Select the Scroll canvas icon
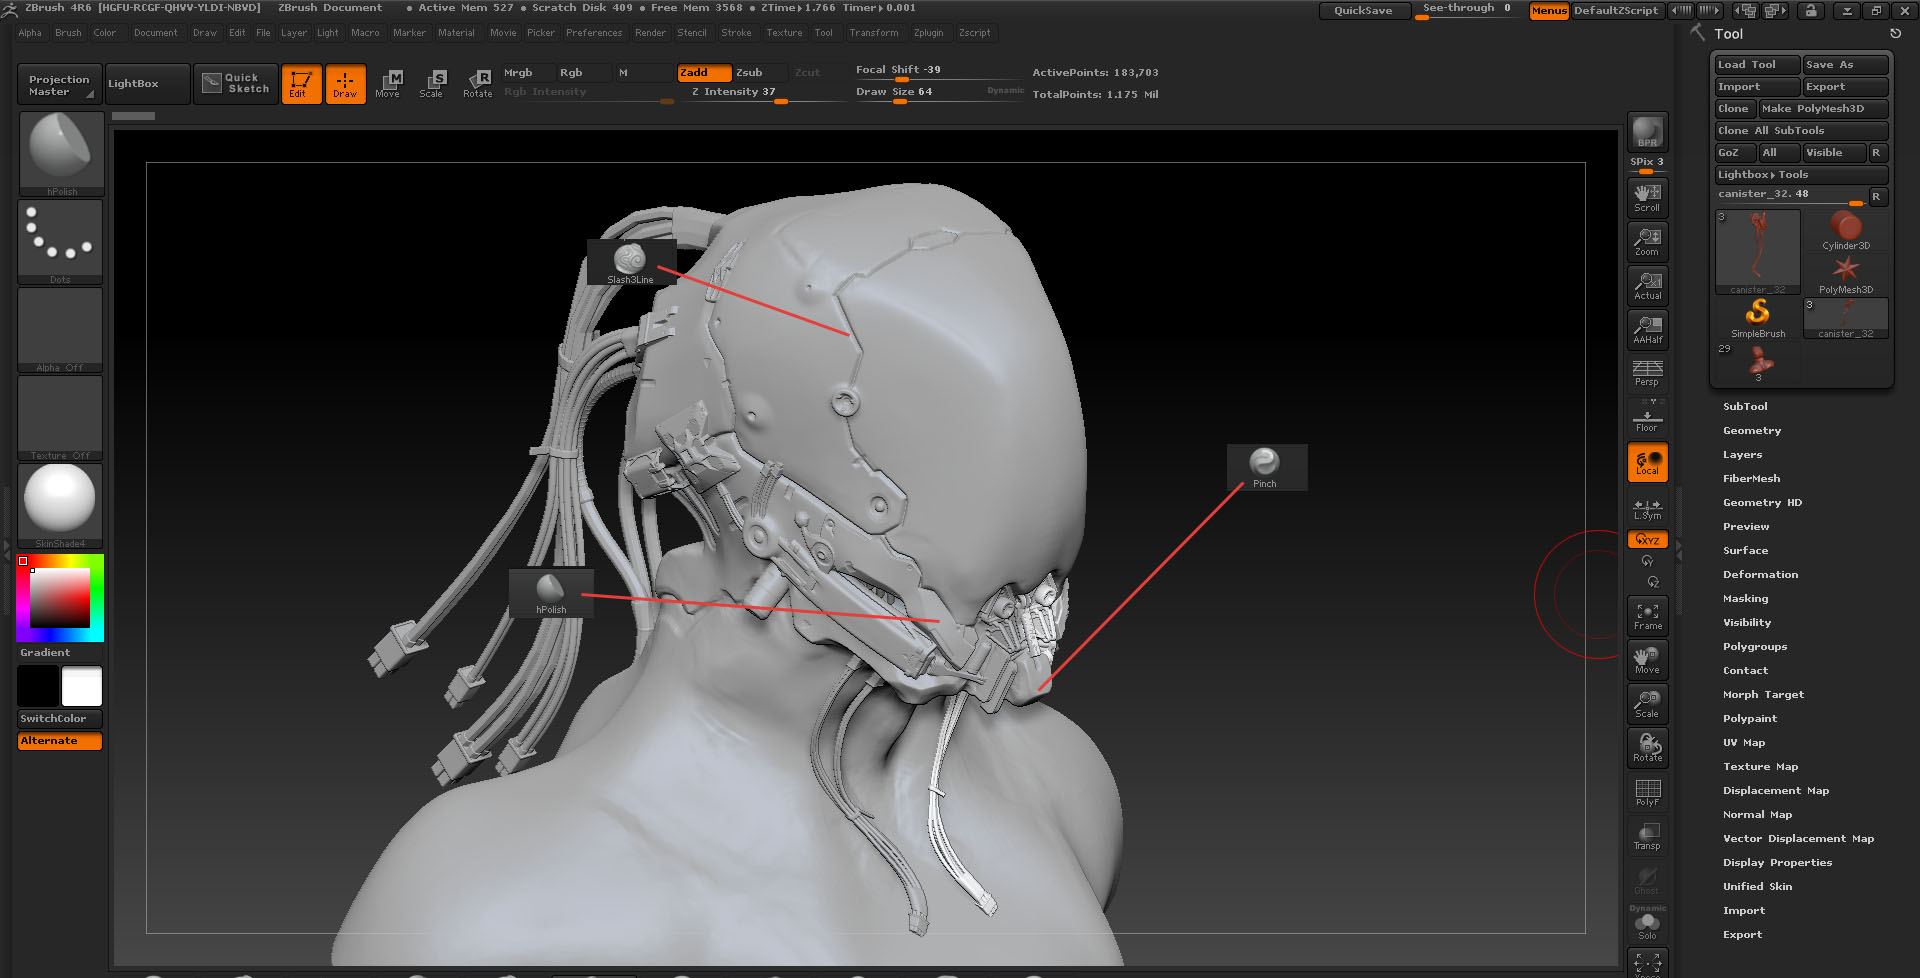Screen dimensions: 1920x978 coord(1647,197)
